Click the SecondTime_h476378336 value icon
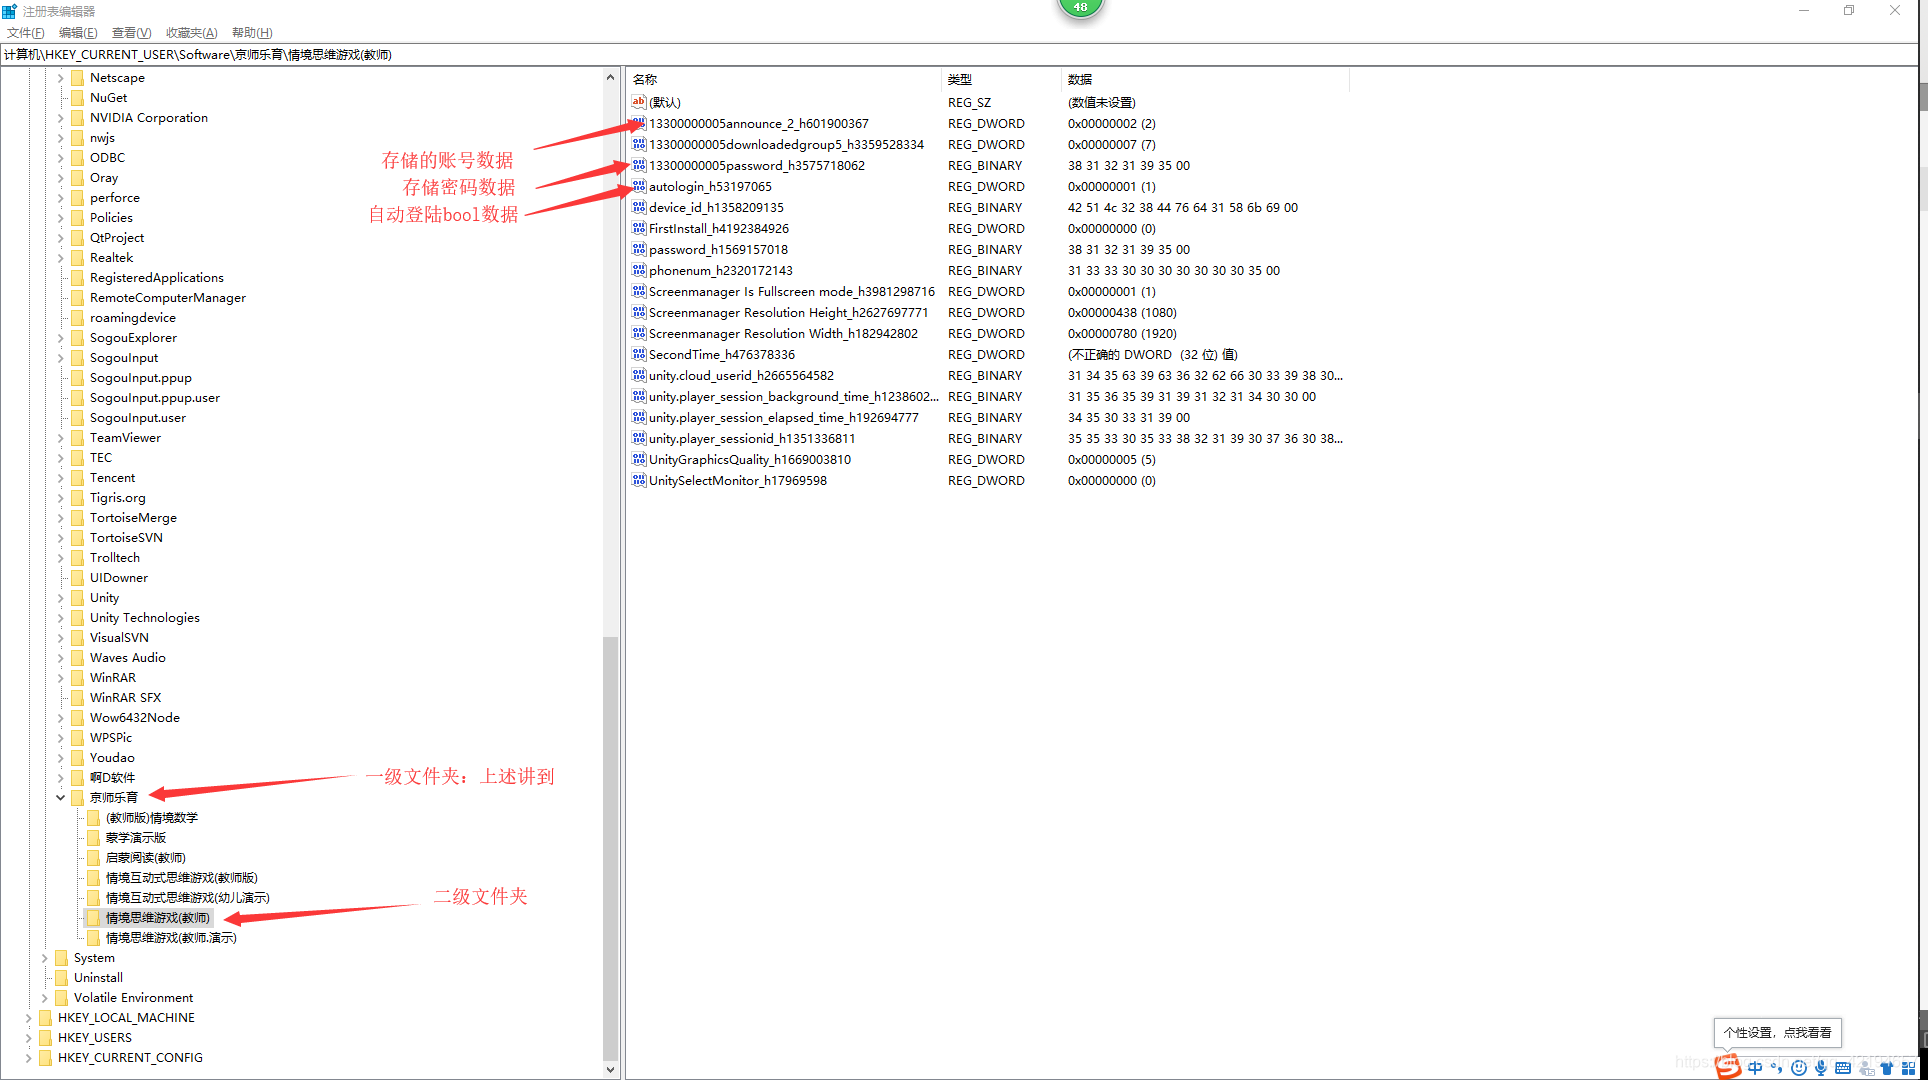Viewport: 1928px width, 1080px height. click(639, 354)
